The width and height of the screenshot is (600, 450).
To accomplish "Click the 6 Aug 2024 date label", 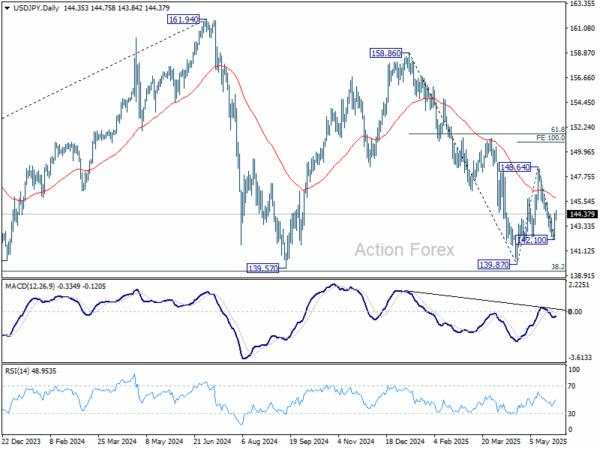I will tap(259, 441).
